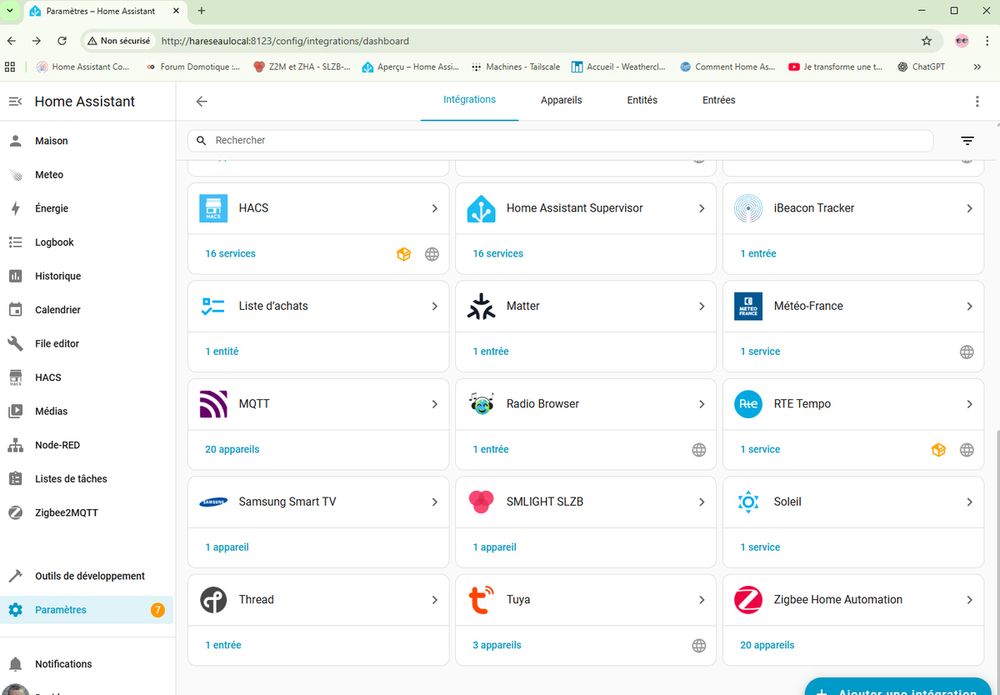
Task: Open Outils de développement in sidebar
Action: (87, 576)
